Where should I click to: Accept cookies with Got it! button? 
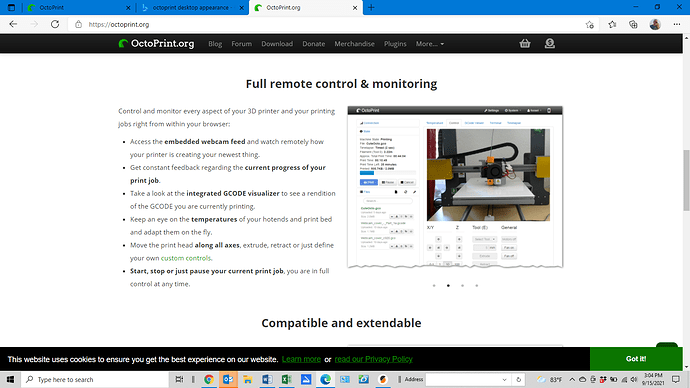click(x=636, y=359)
